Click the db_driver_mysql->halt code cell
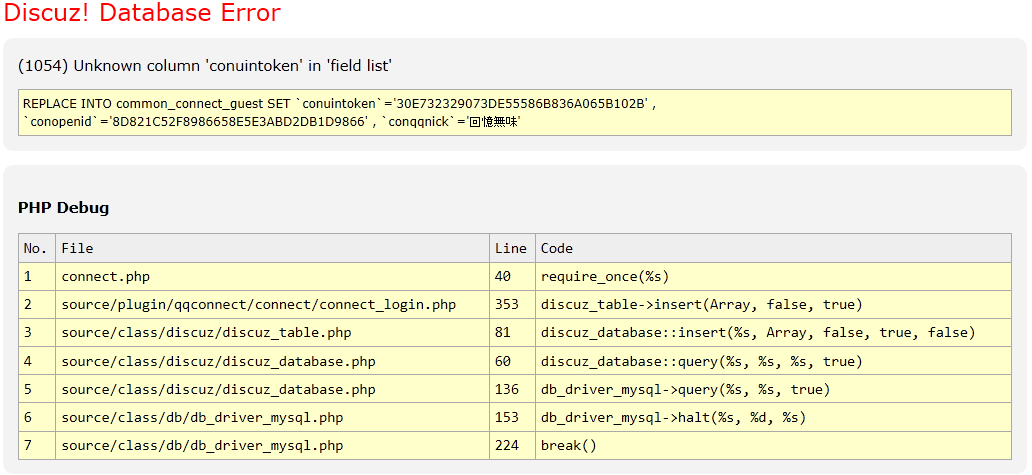 [673, 417]
